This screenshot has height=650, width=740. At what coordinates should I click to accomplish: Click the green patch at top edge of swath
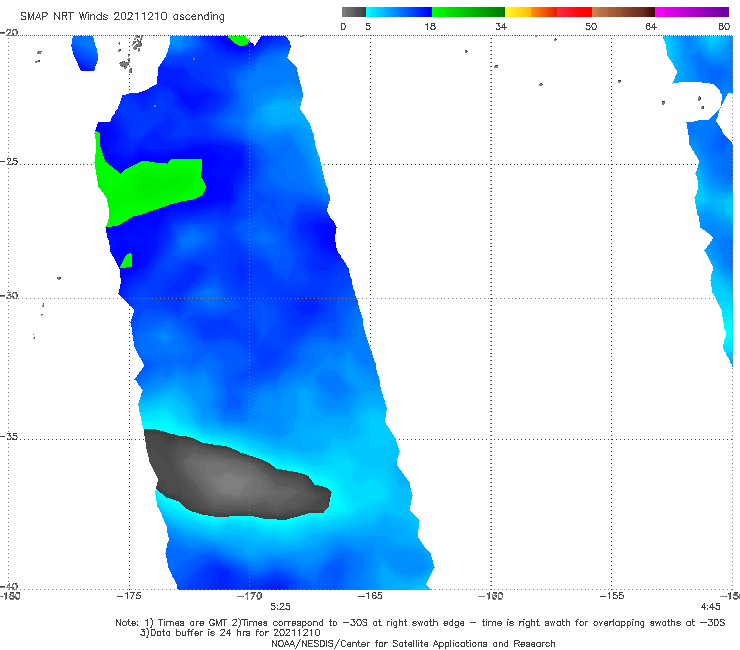(239, 40)
